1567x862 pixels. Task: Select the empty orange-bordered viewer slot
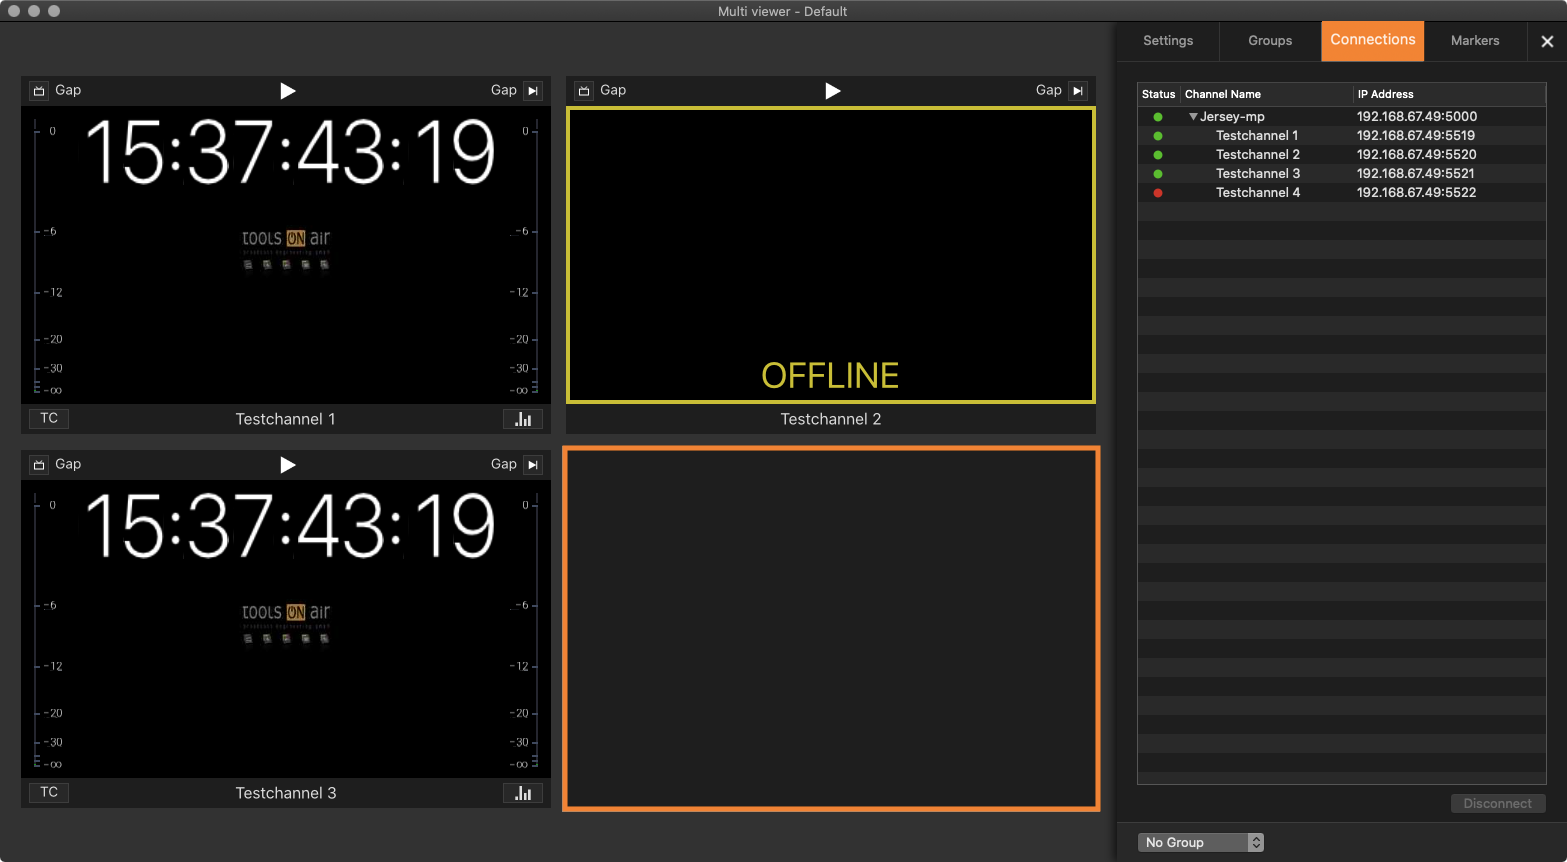click(x=831, y=628)
